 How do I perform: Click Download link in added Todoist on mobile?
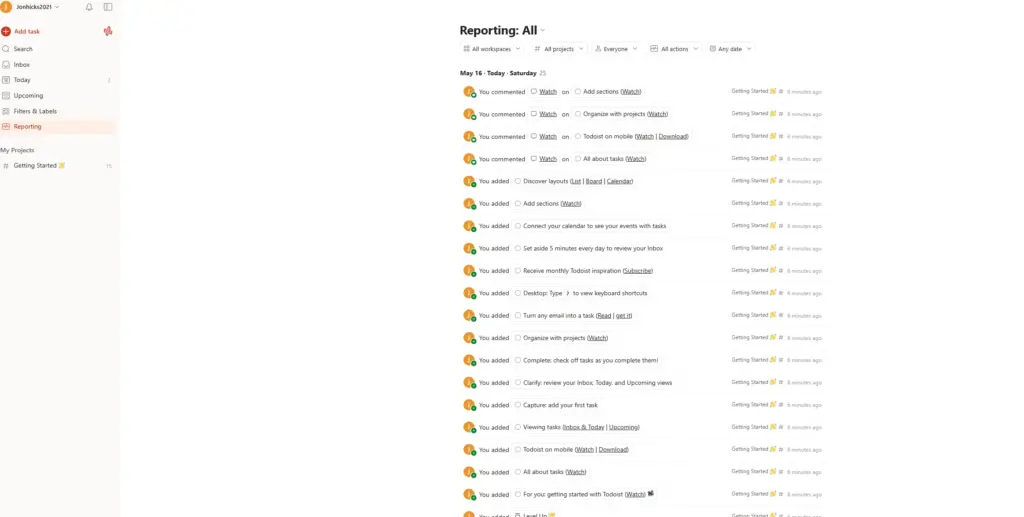point(613,450)
